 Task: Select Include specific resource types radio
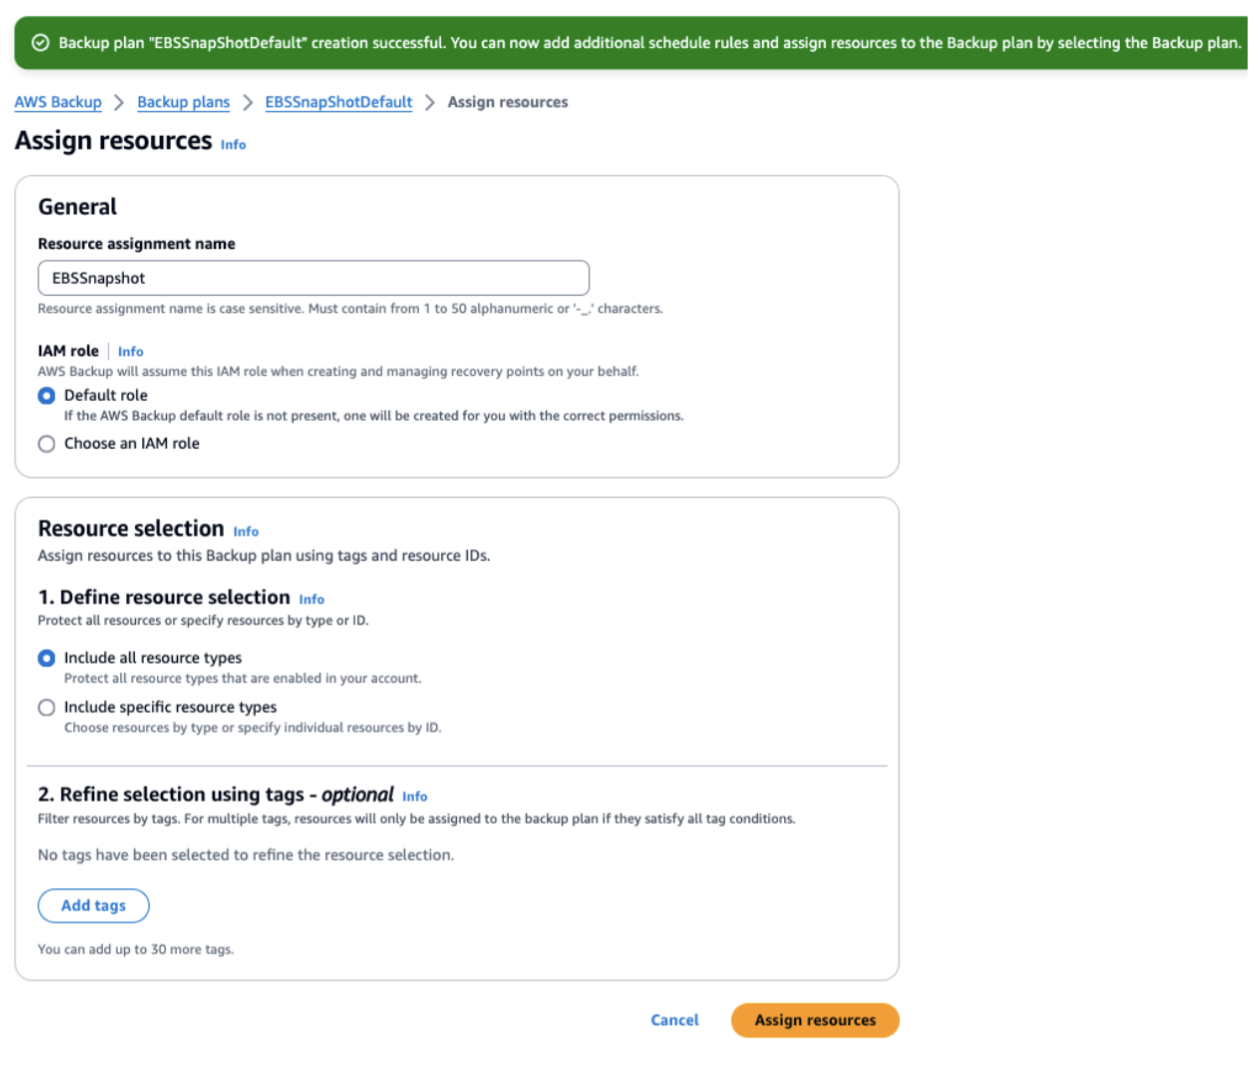46,708
